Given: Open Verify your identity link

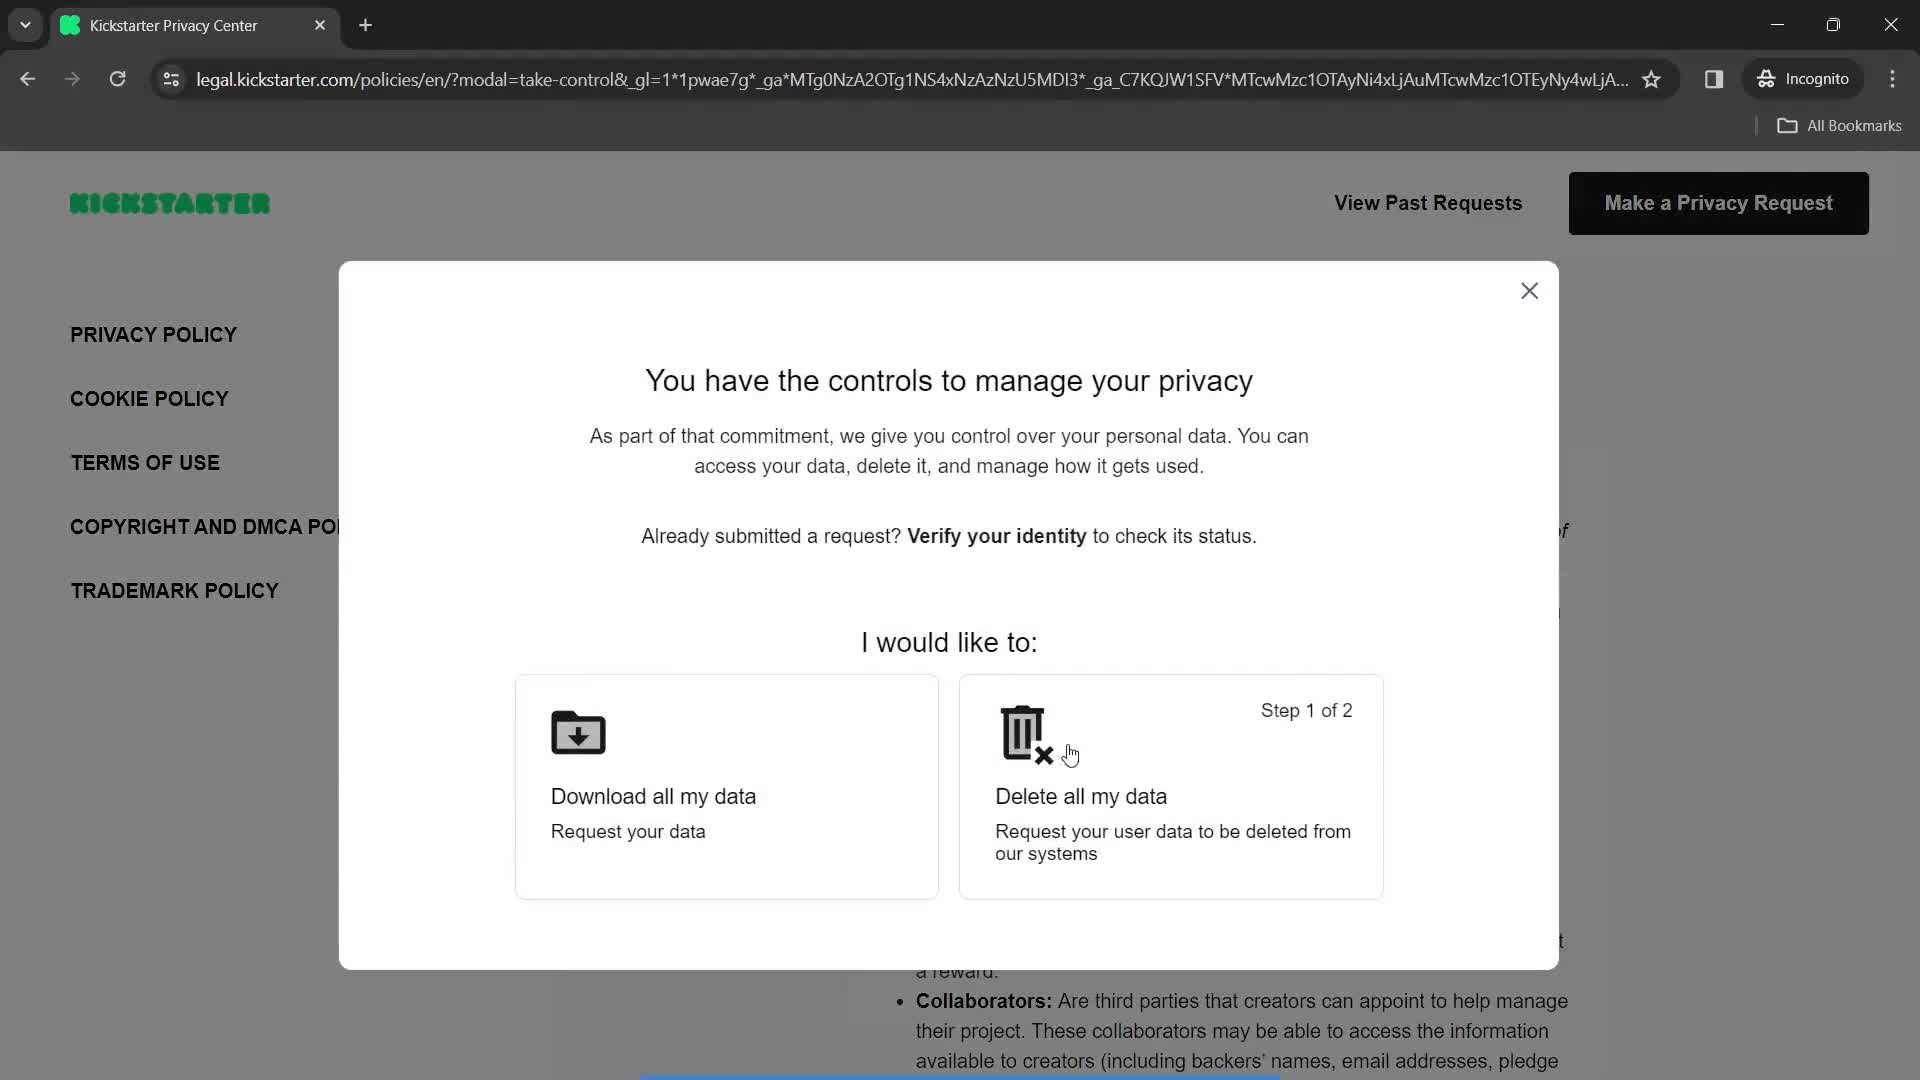Looking at the screenshot, I should [x=996, y=537].
